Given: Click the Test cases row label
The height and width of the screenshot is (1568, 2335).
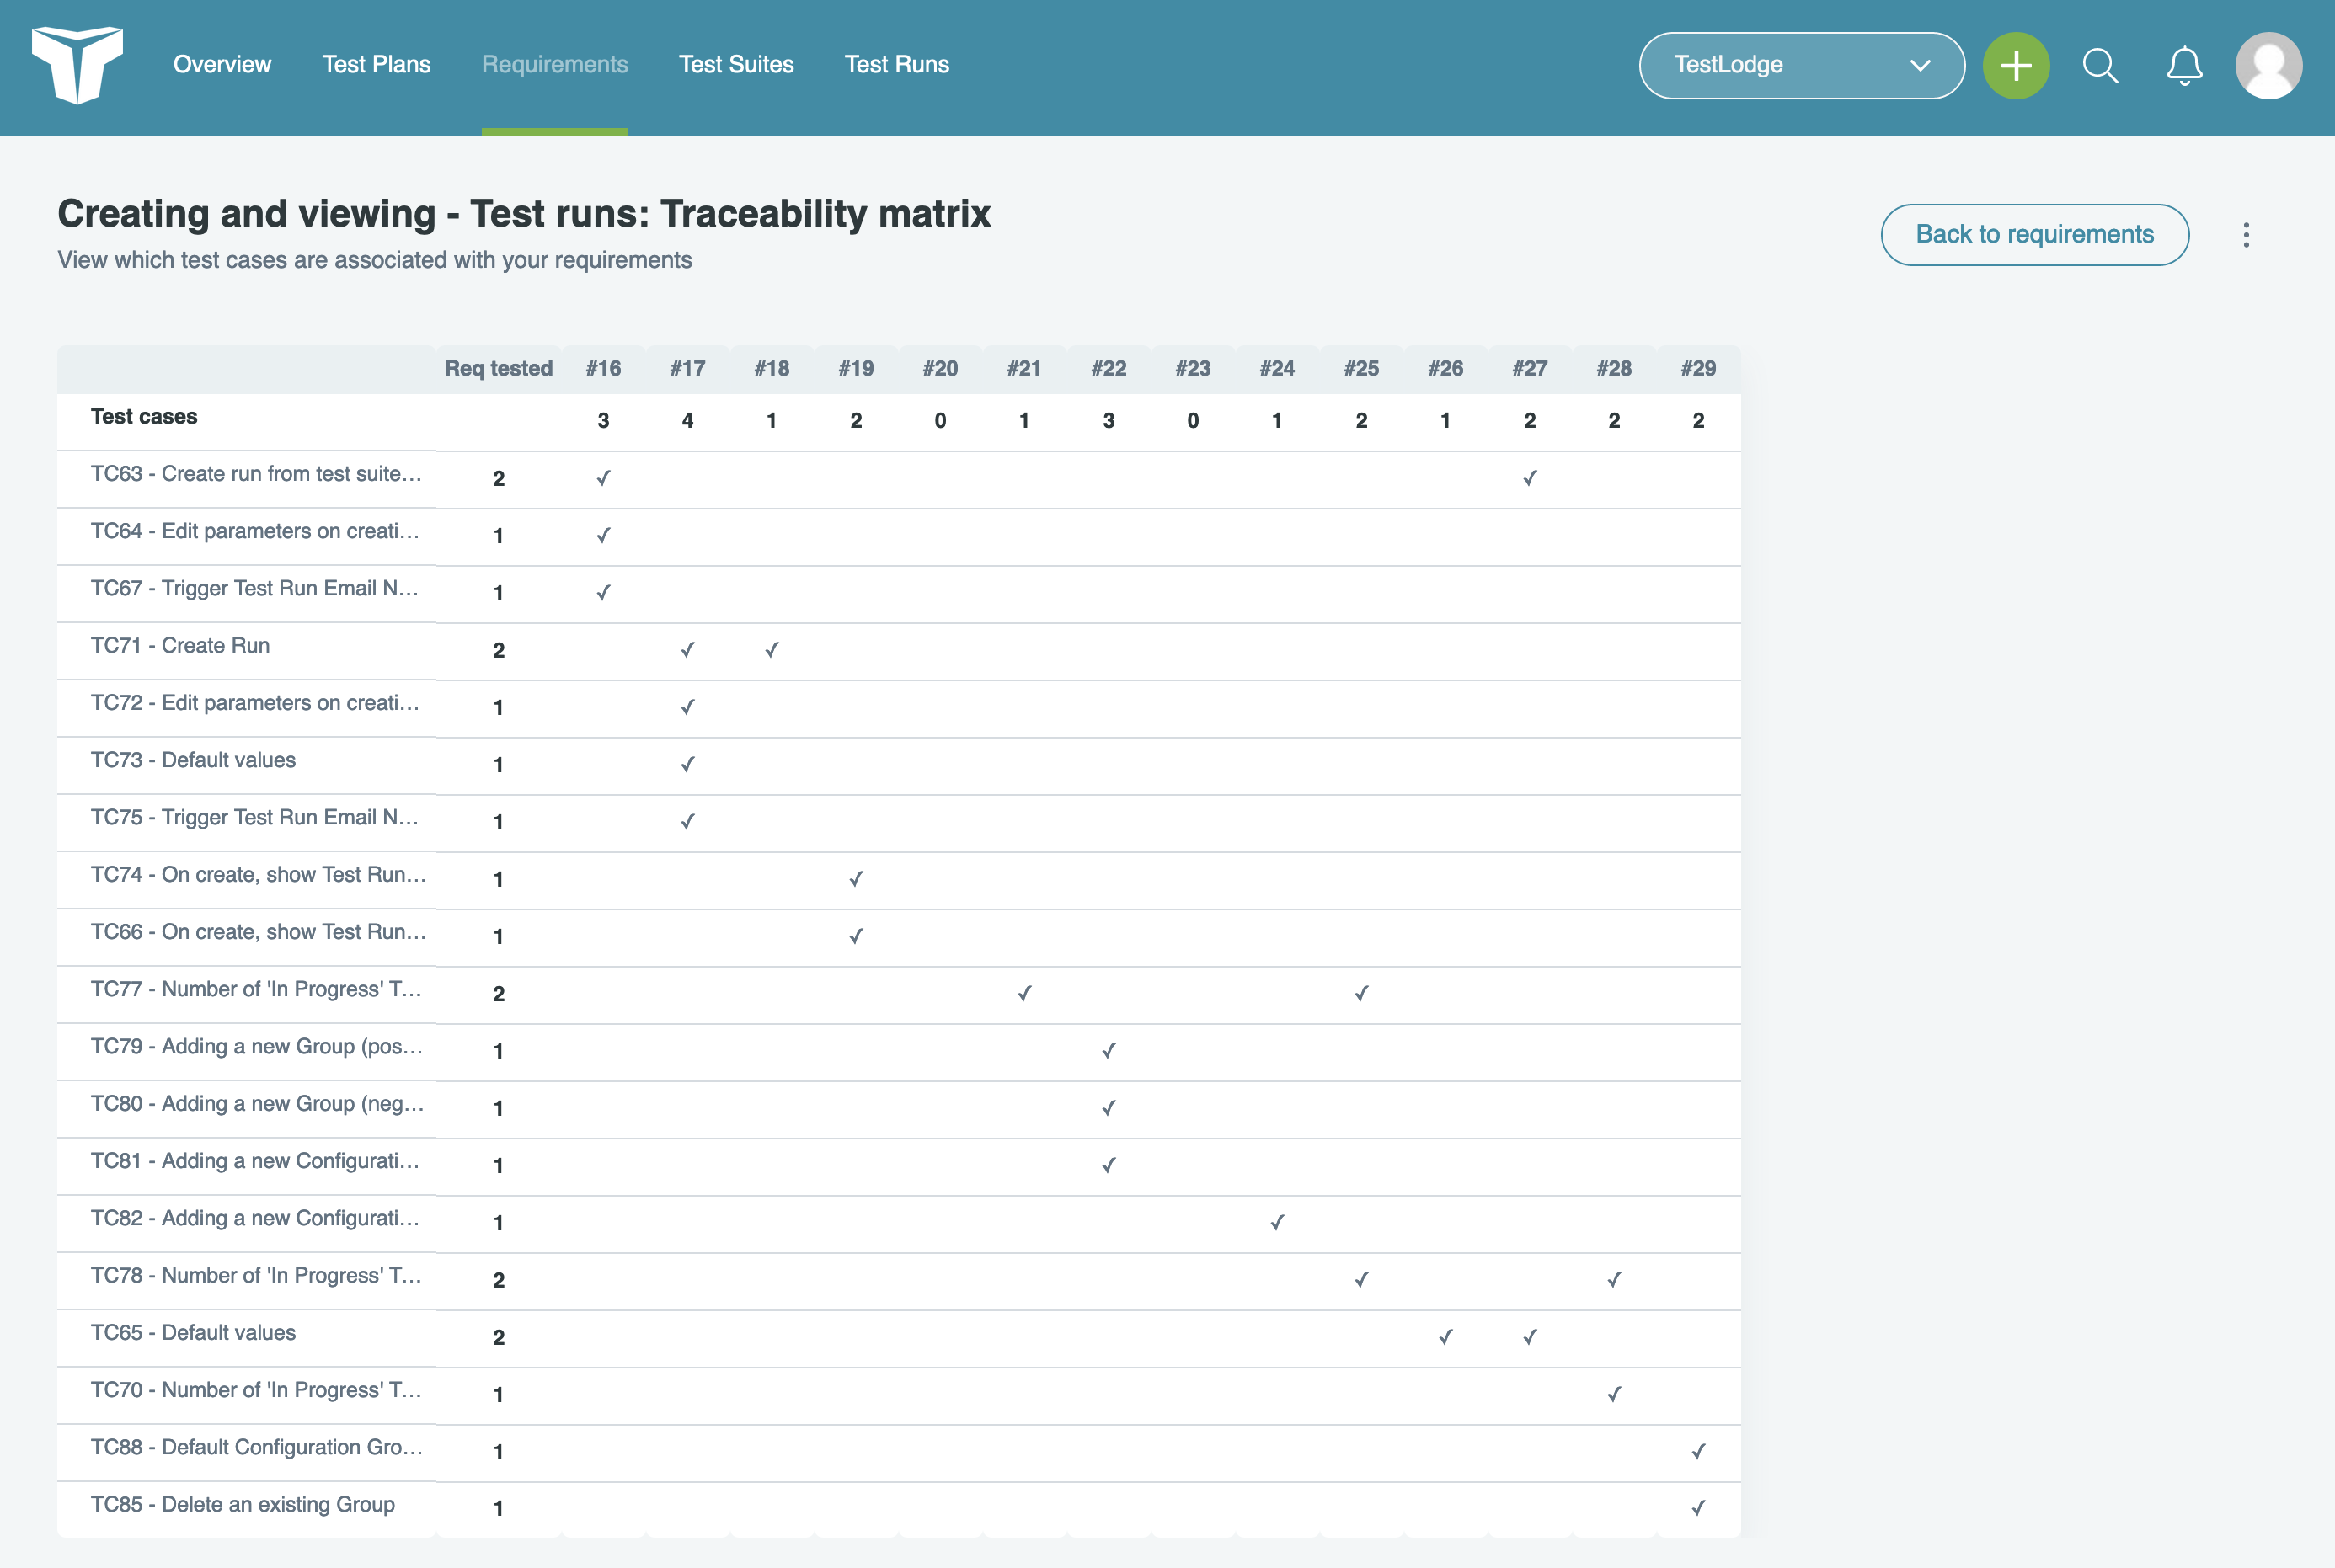Looking at the screenshot, I should [144, 417].
